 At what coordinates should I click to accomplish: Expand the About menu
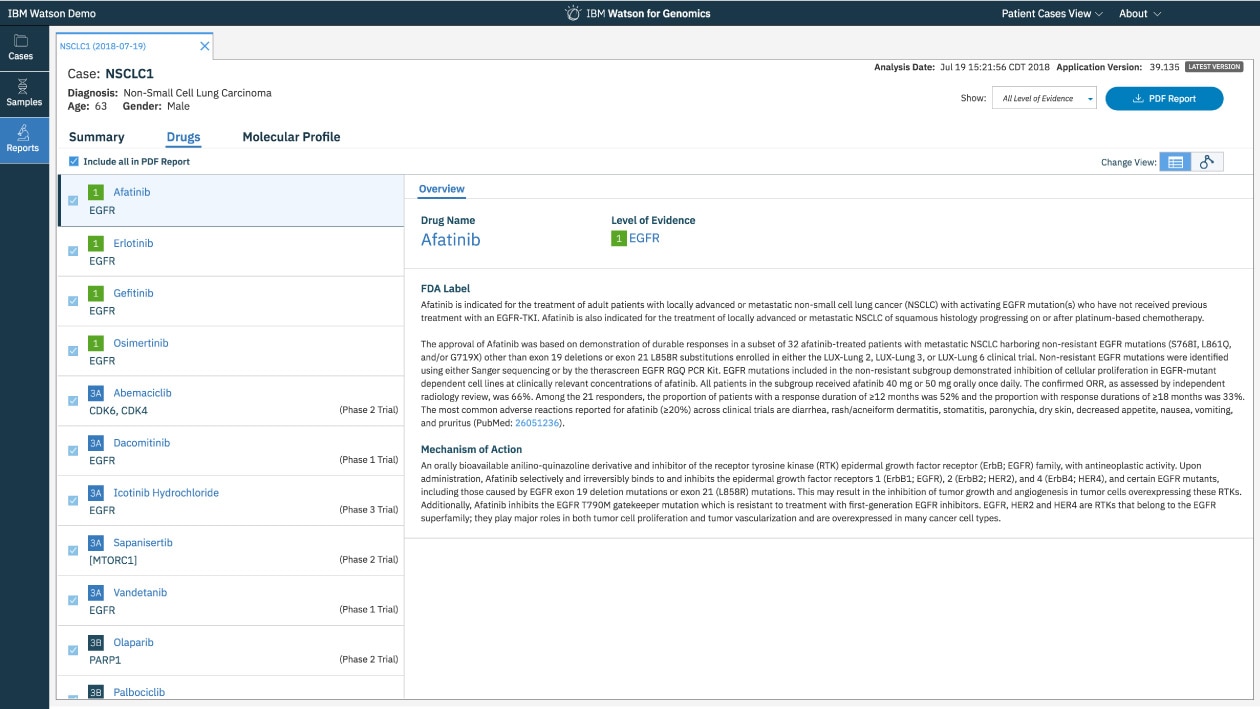coord(1140,14)
